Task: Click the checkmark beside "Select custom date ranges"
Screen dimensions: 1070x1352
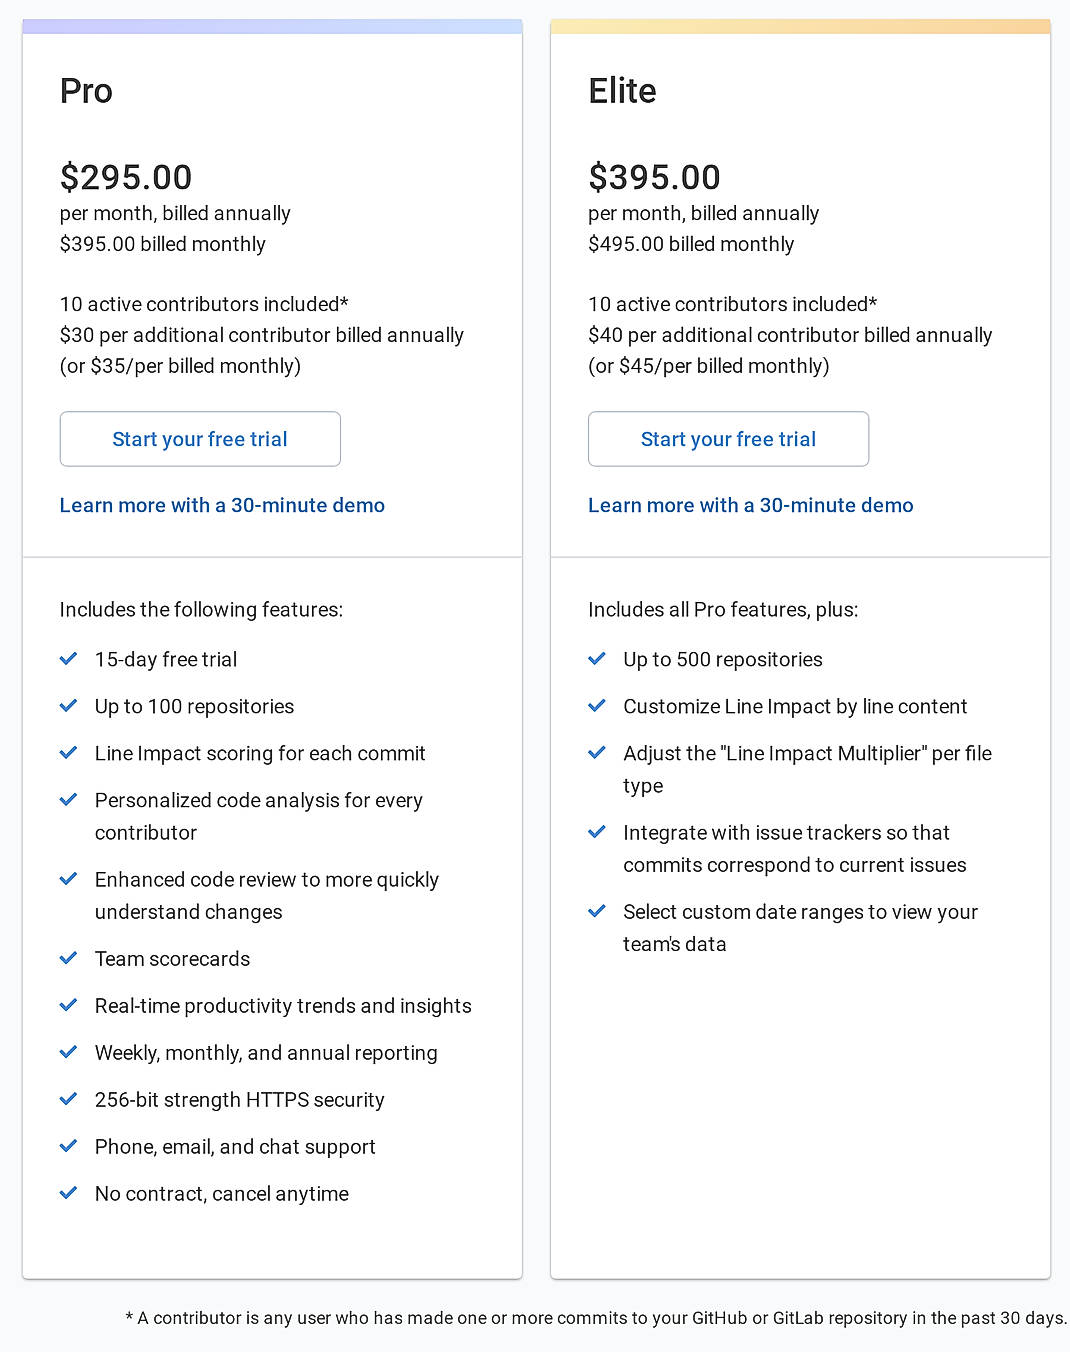Action: point(597,911)
